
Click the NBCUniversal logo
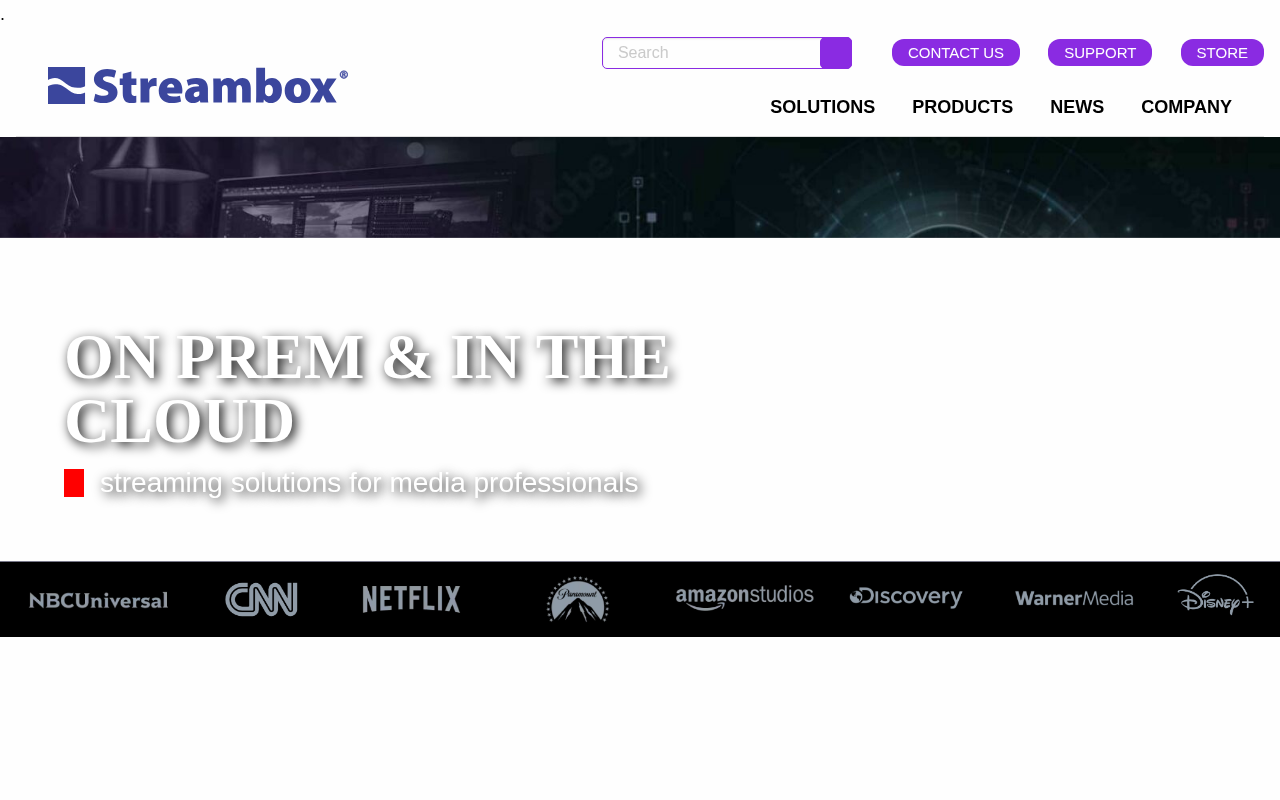[99, 600]
